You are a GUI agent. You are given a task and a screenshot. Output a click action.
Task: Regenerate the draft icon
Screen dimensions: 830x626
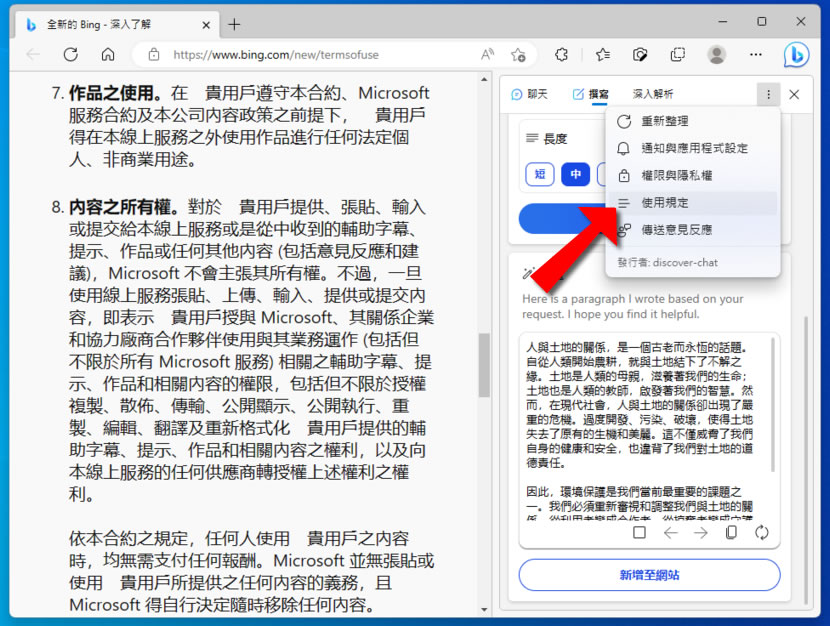tap(762, 532)
